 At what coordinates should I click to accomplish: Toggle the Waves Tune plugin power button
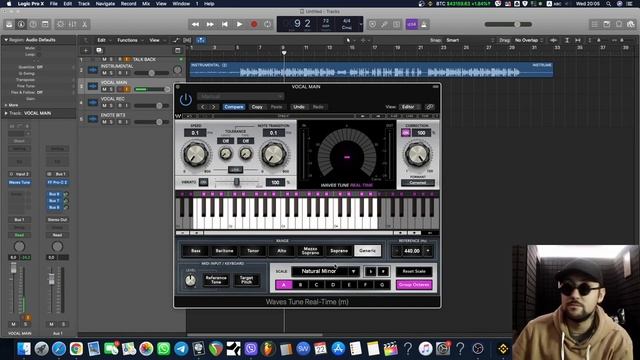(x=186, y=100)
